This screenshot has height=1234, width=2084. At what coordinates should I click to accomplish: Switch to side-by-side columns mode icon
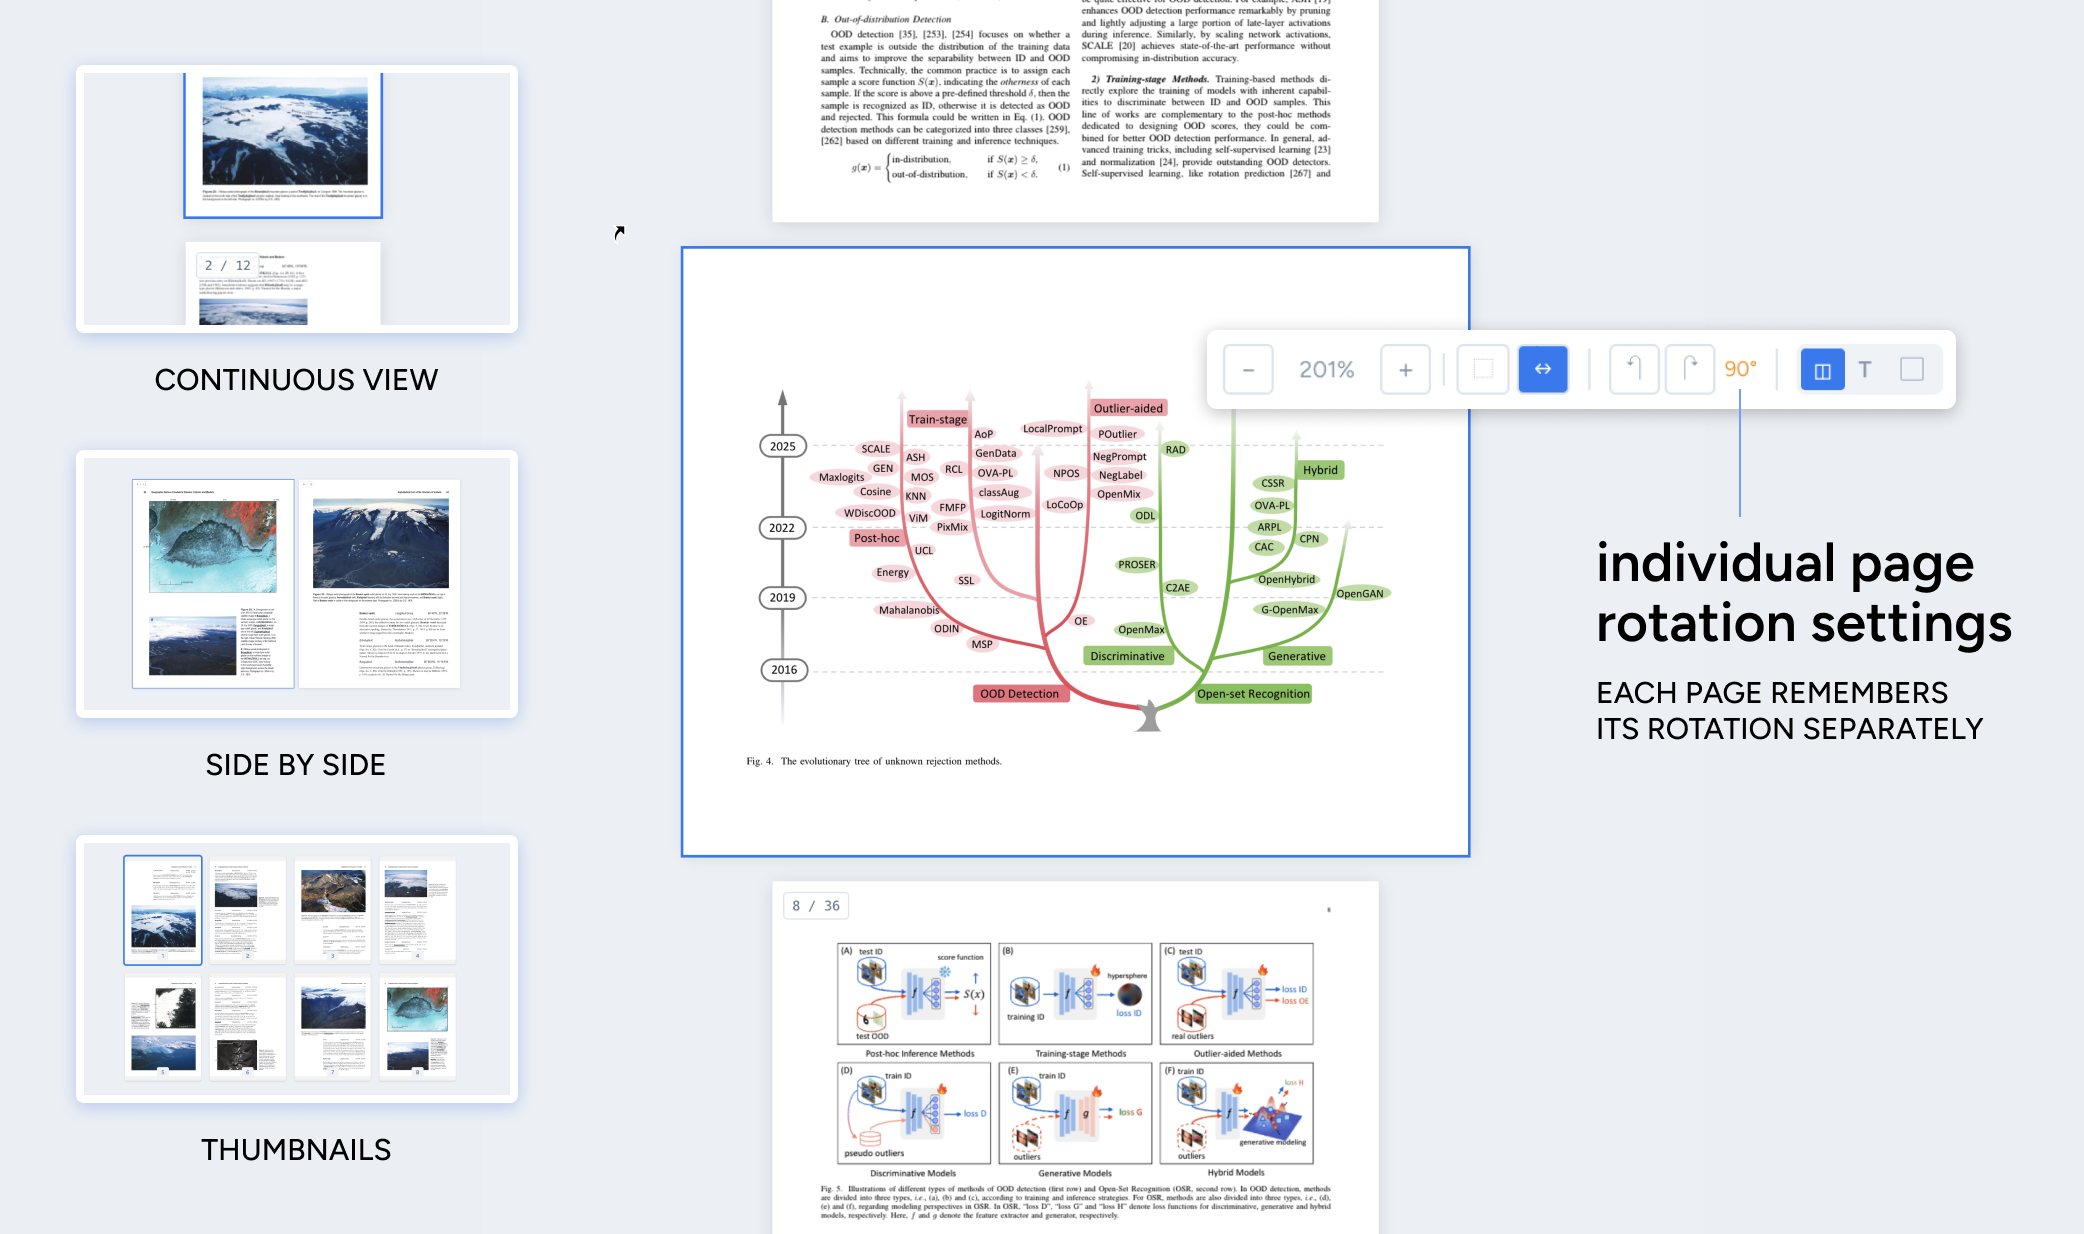pos(1822,370)
